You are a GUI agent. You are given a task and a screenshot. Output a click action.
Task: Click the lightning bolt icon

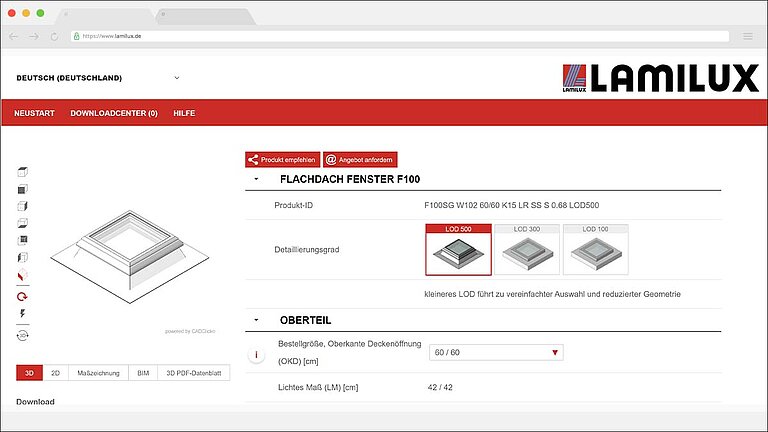click(x=23, y=314)
